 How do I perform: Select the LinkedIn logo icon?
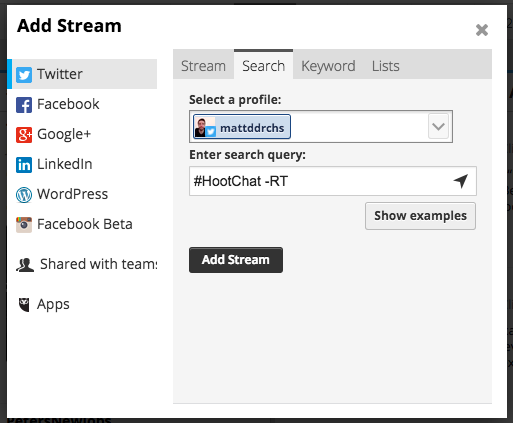coord(24,165)
